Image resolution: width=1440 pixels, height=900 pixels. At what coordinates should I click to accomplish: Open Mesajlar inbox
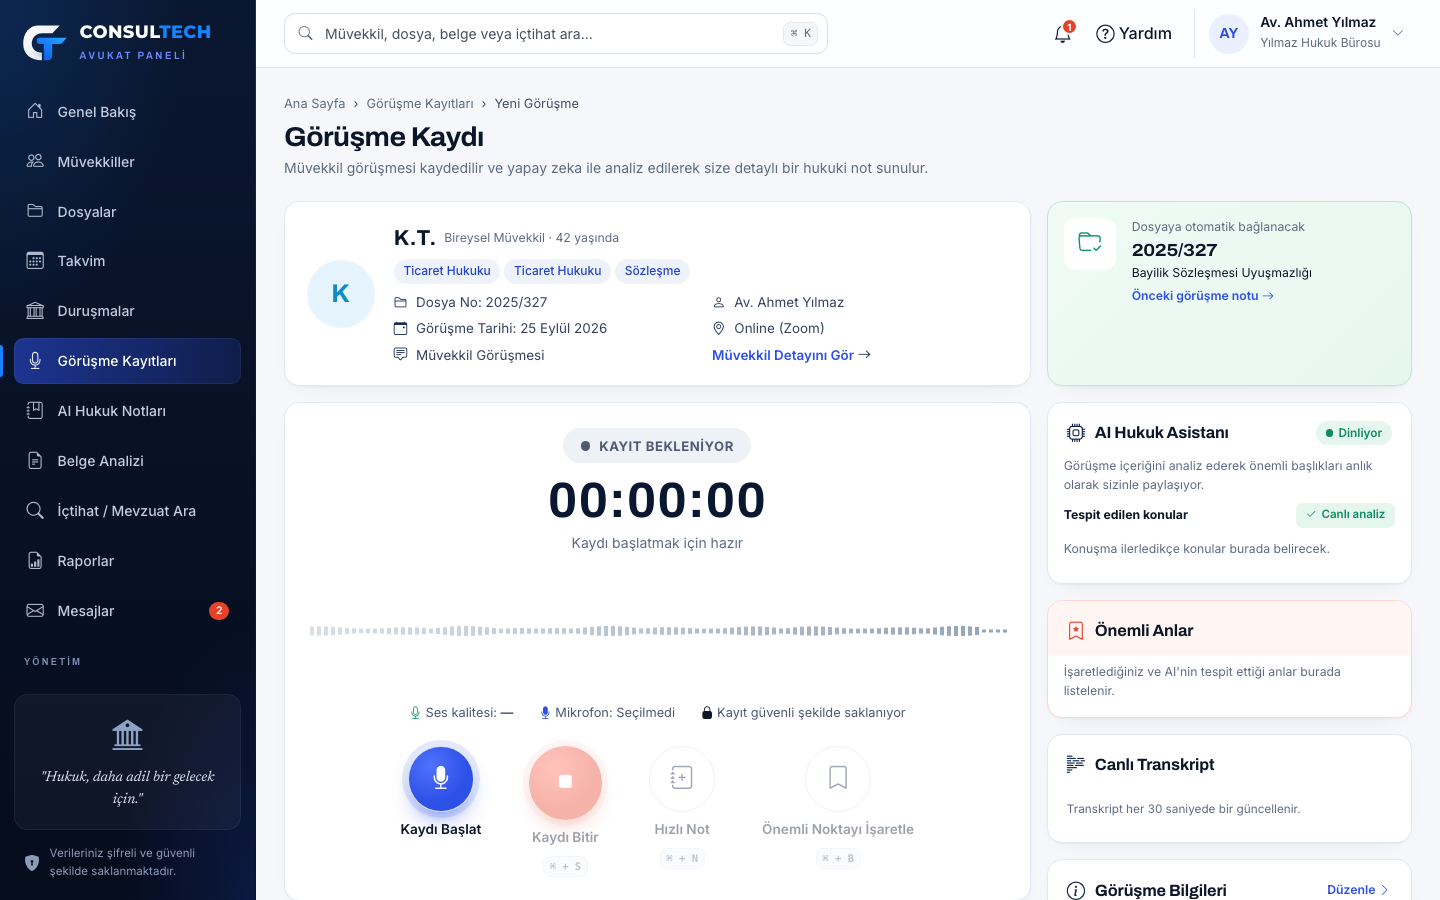coord(127,611)
